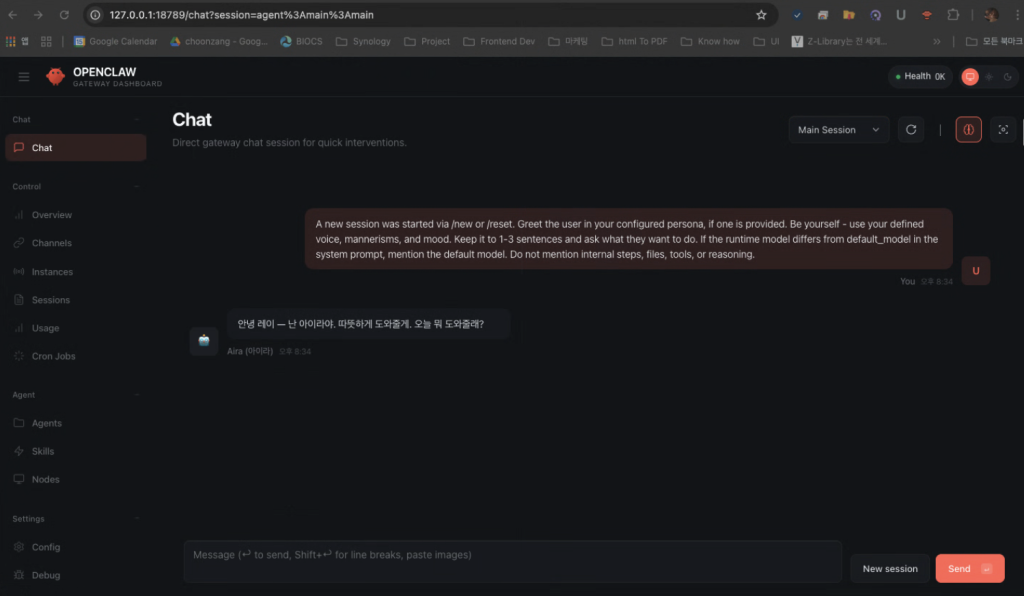Bookmark this page with the star icon

(x=761, y=15)
